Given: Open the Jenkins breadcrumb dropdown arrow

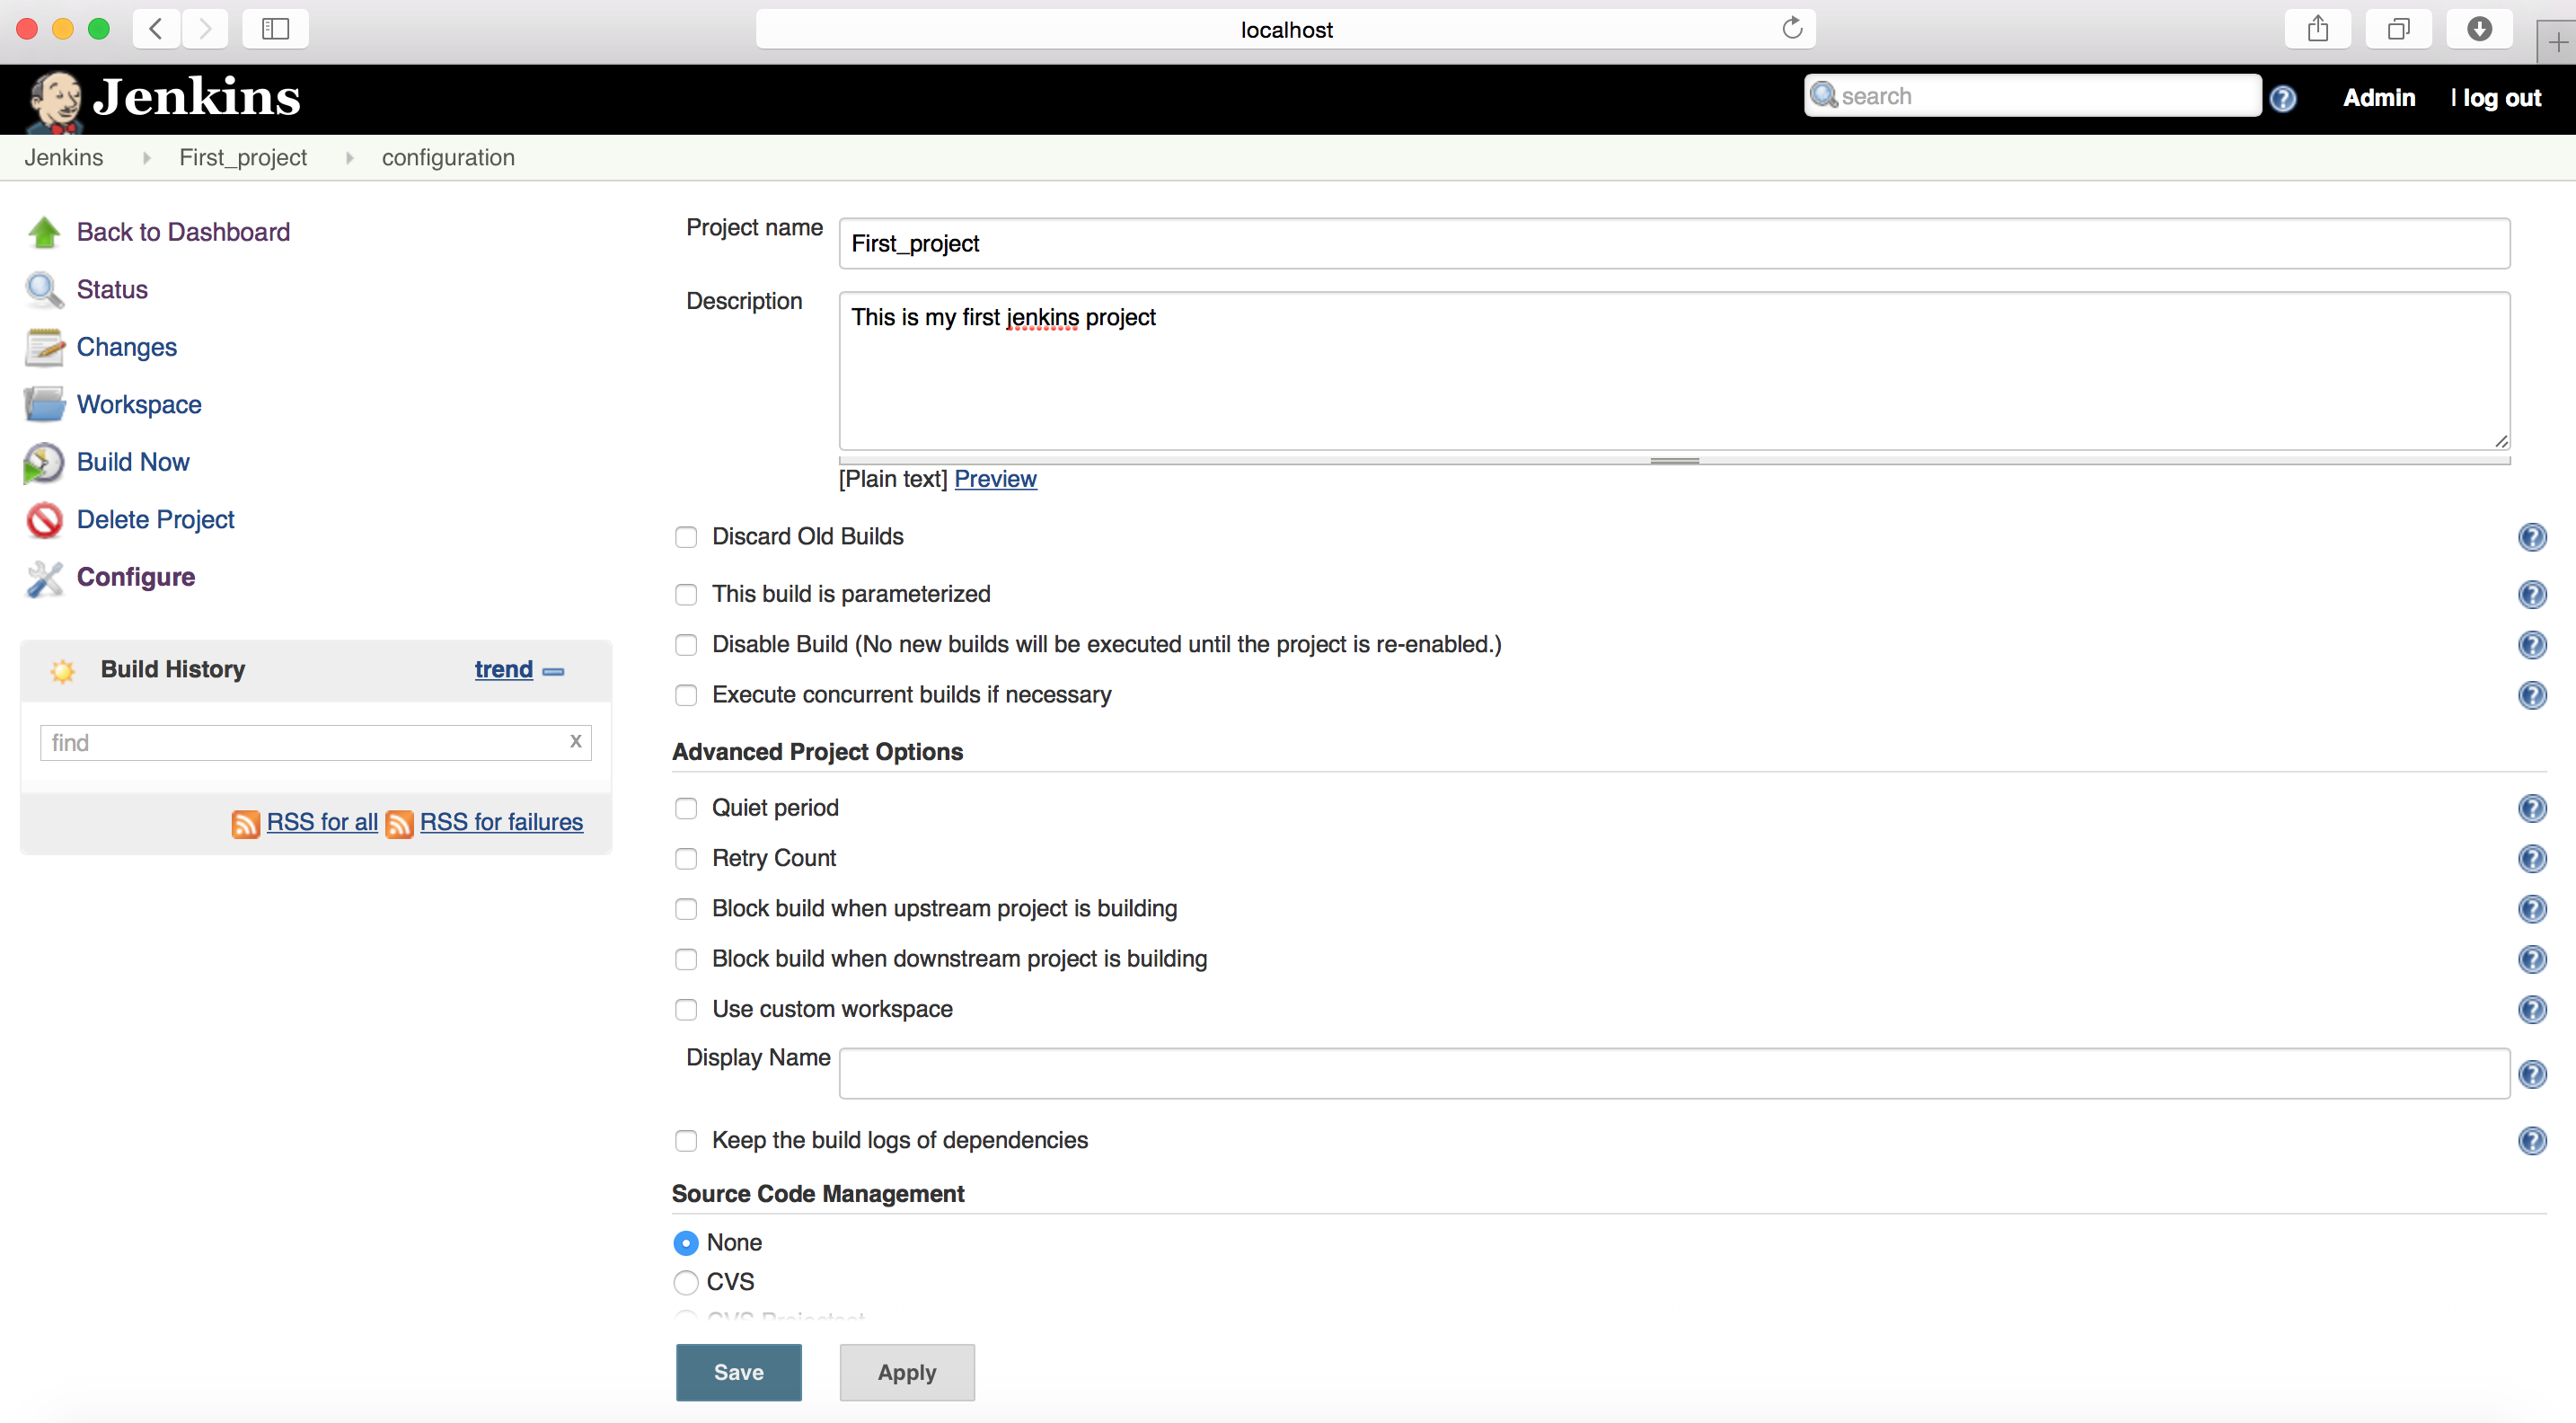Looking at the screenshot, I should 146,158.
